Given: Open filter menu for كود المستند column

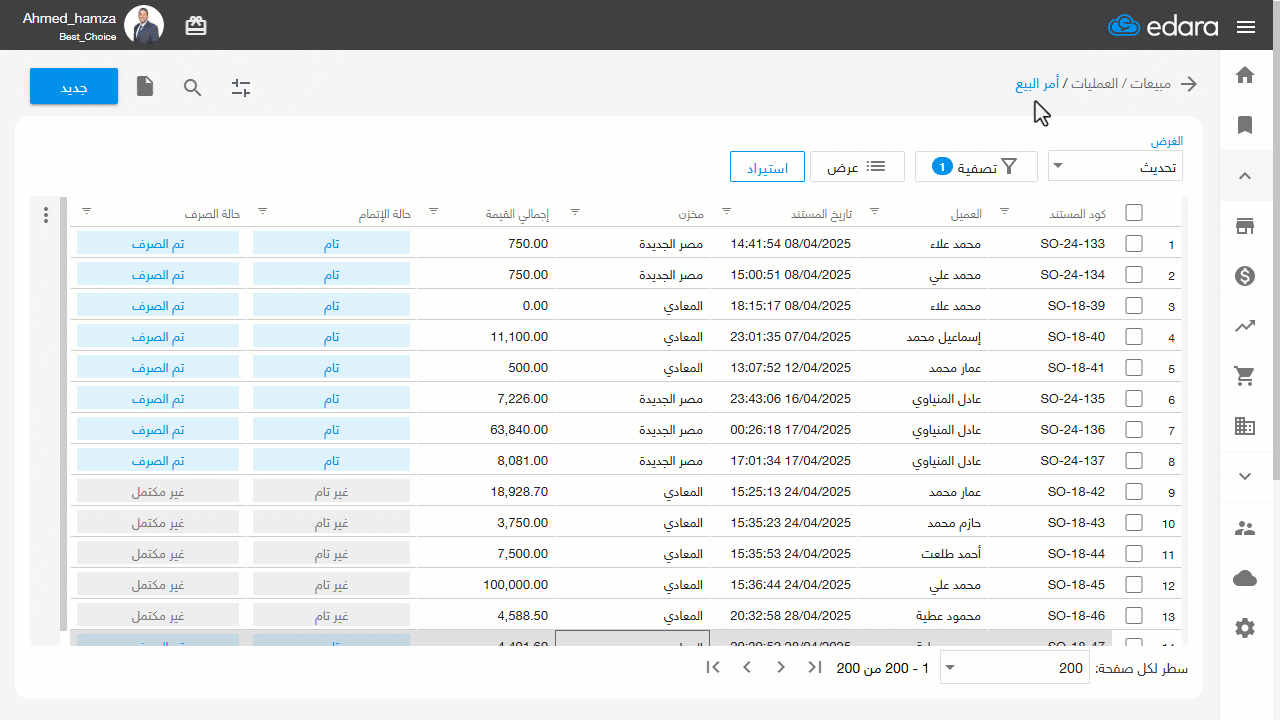Looking at the screenshot, I should point(1004,211).
